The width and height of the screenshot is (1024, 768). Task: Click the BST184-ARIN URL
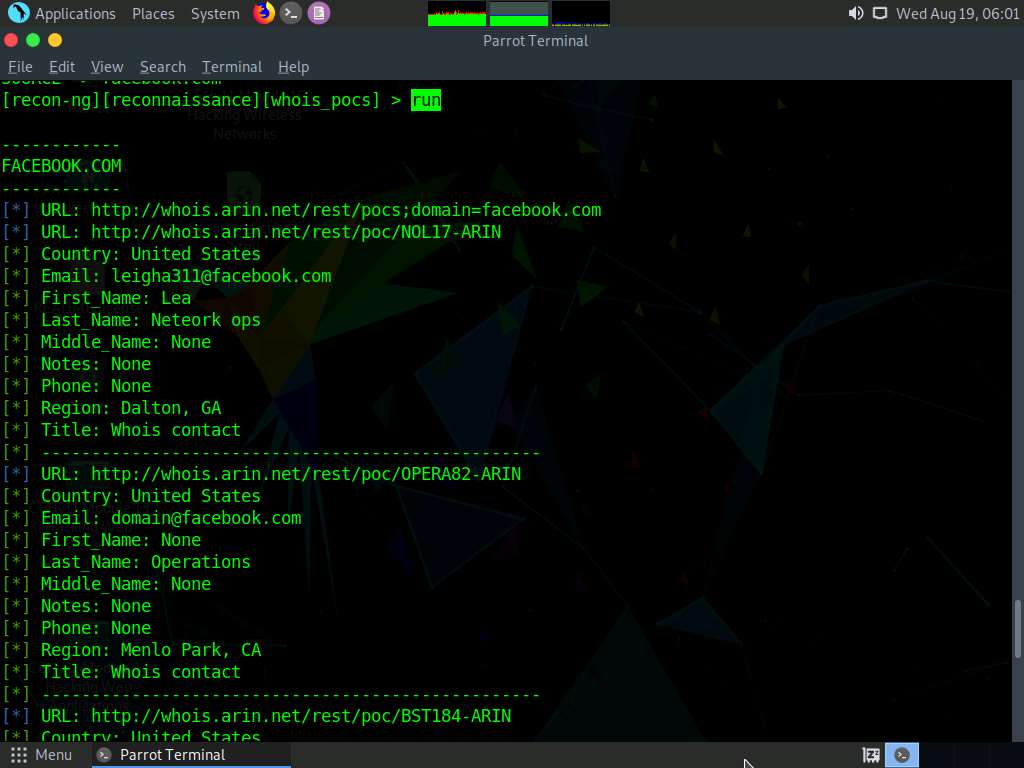click(x=301, y=716)
